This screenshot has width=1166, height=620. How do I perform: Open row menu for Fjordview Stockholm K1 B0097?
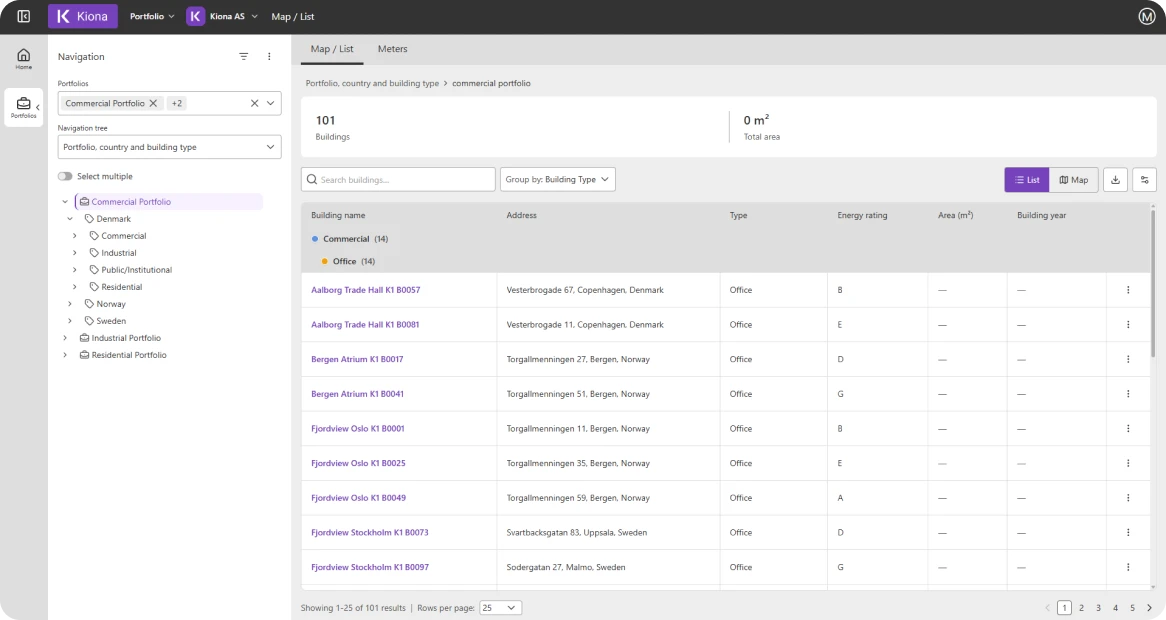[x=1128, y=567]
